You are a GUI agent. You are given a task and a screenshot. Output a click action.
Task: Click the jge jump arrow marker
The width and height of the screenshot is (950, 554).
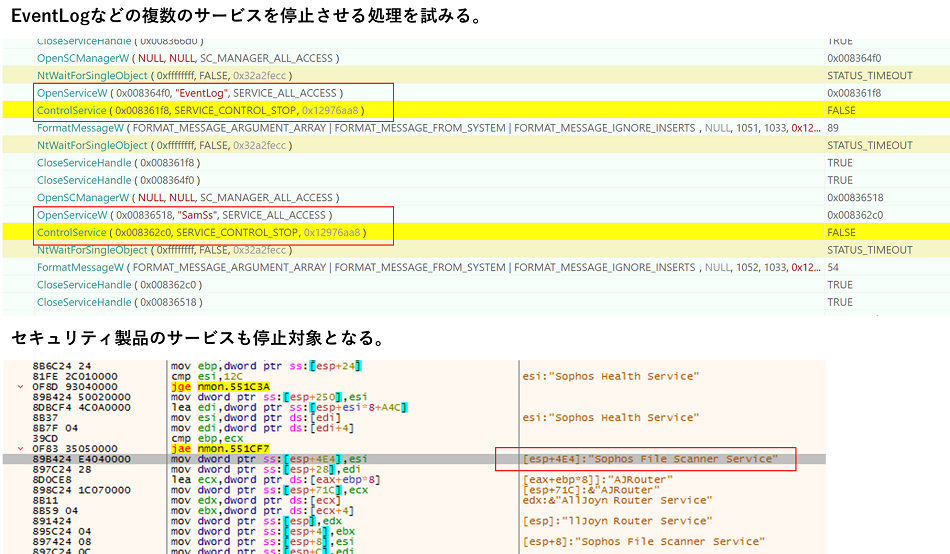click(21, 387)
